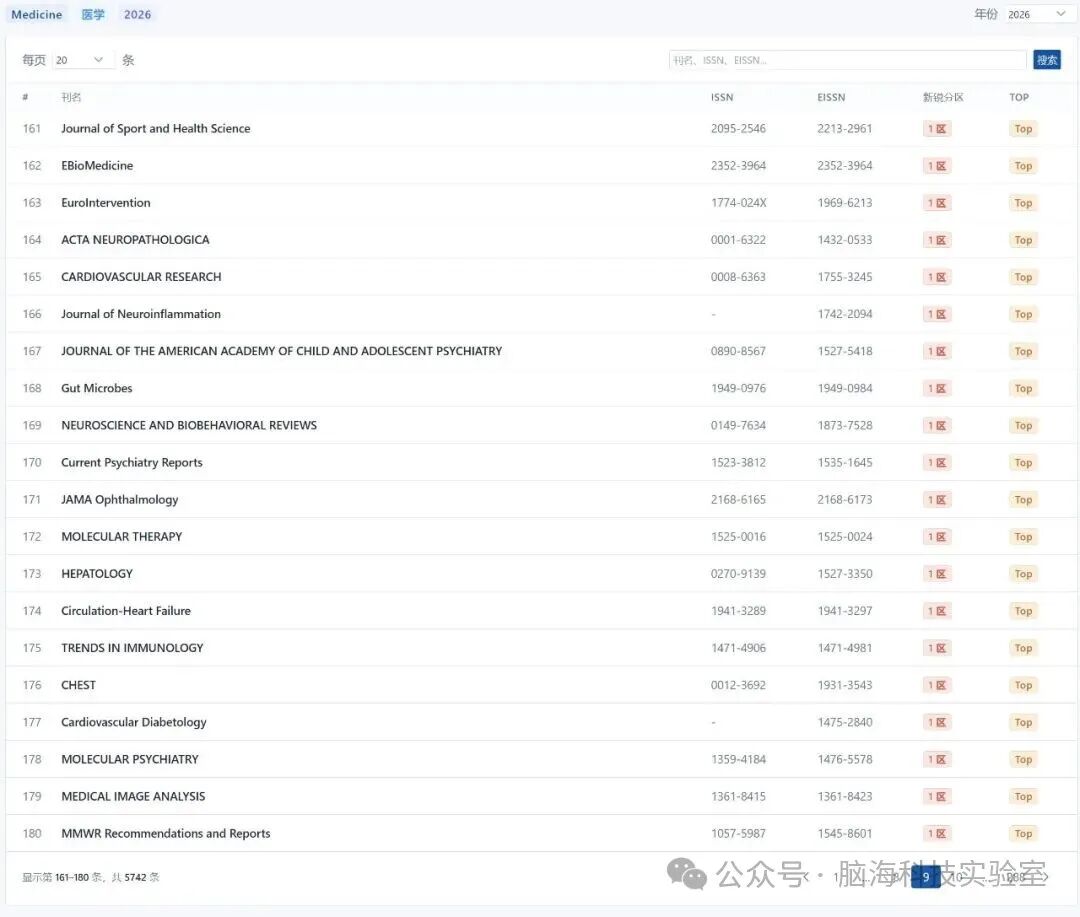
Task: Select Journal of Neuroinflammation entry
Action: pos(141,314)
